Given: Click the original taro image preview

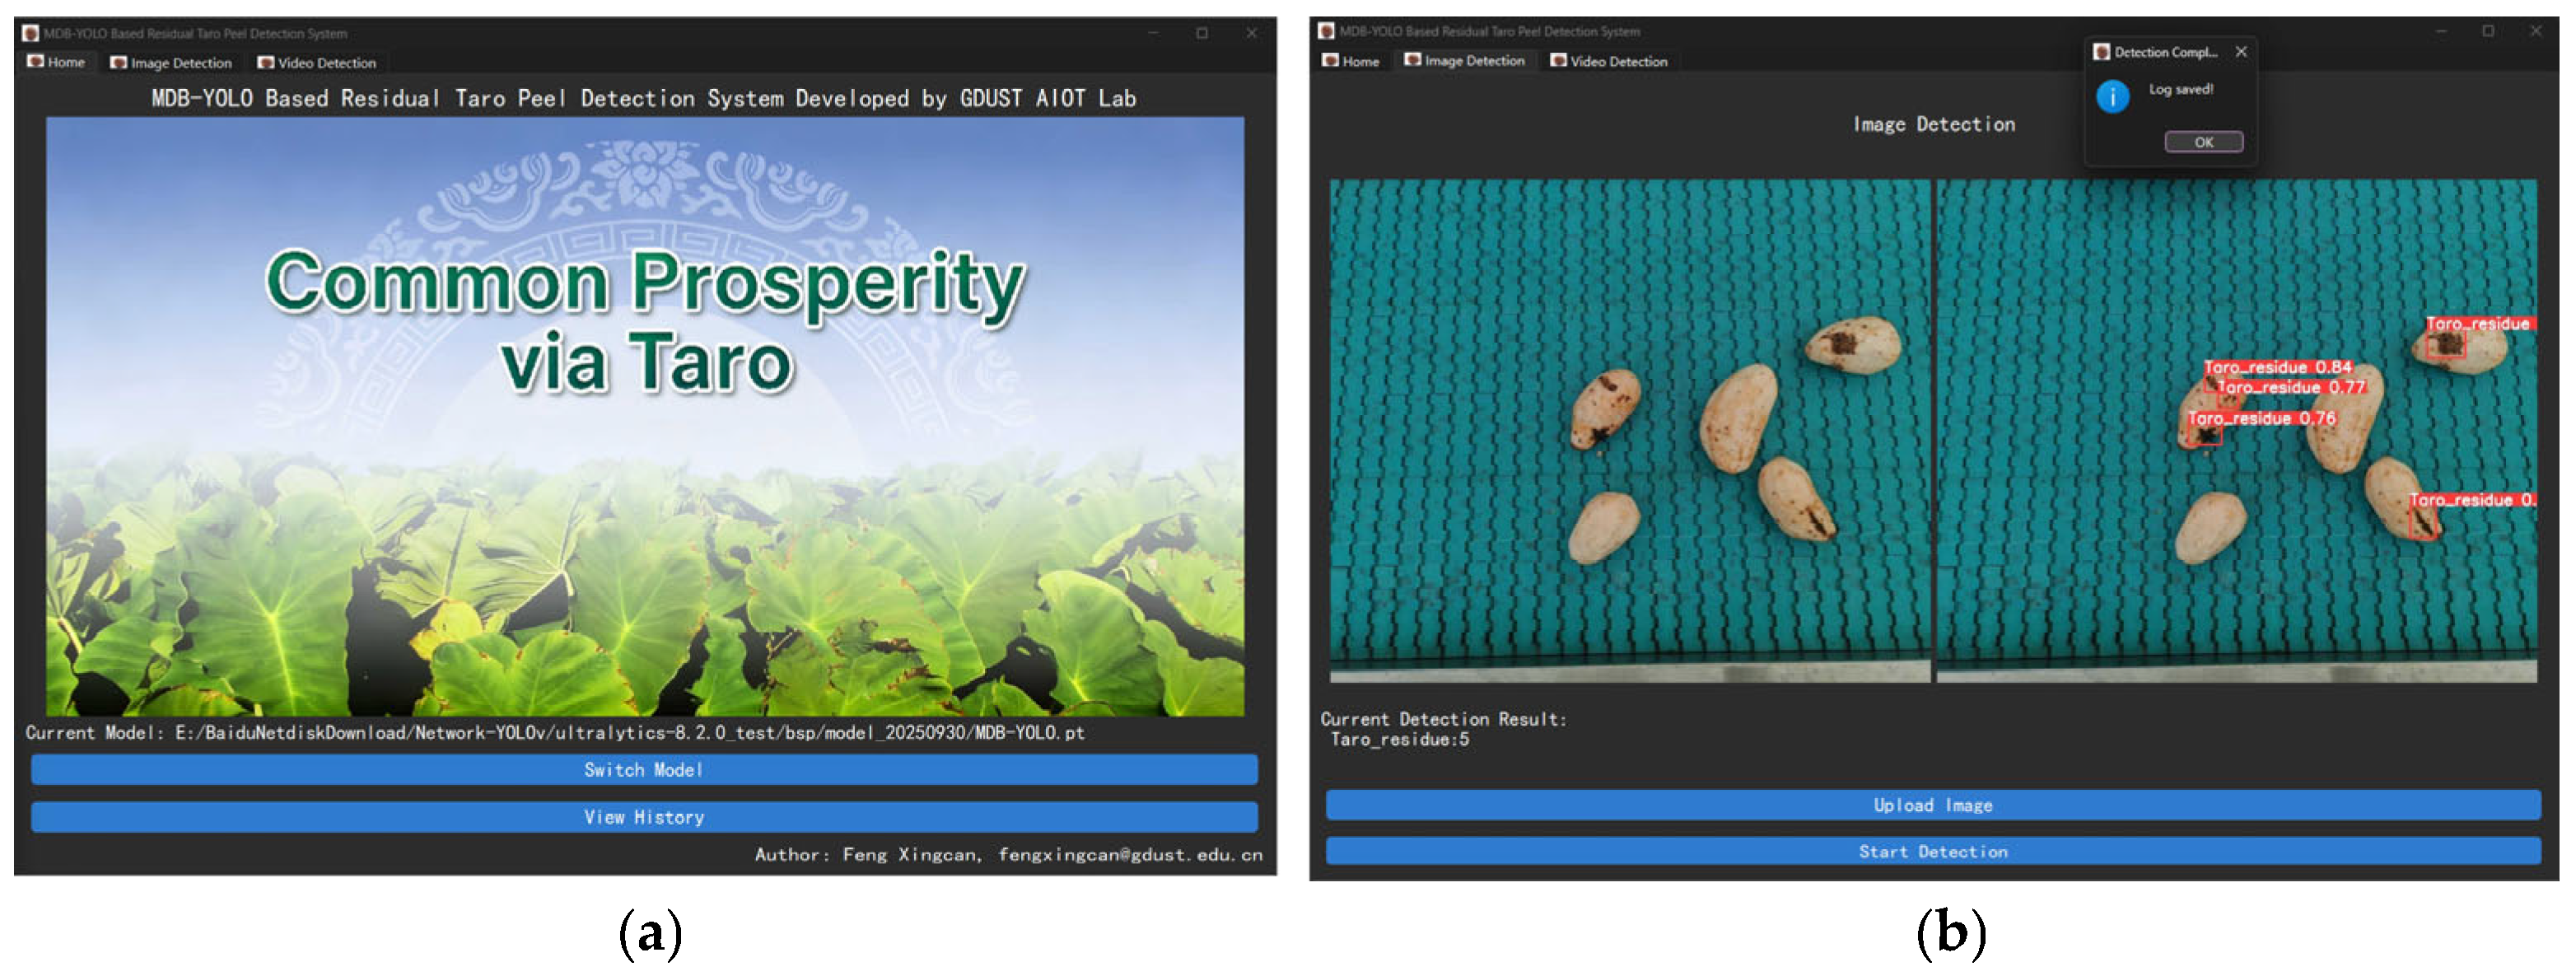Looking at the screenshot, I should pyautogui.click(x=1629, y=430).
